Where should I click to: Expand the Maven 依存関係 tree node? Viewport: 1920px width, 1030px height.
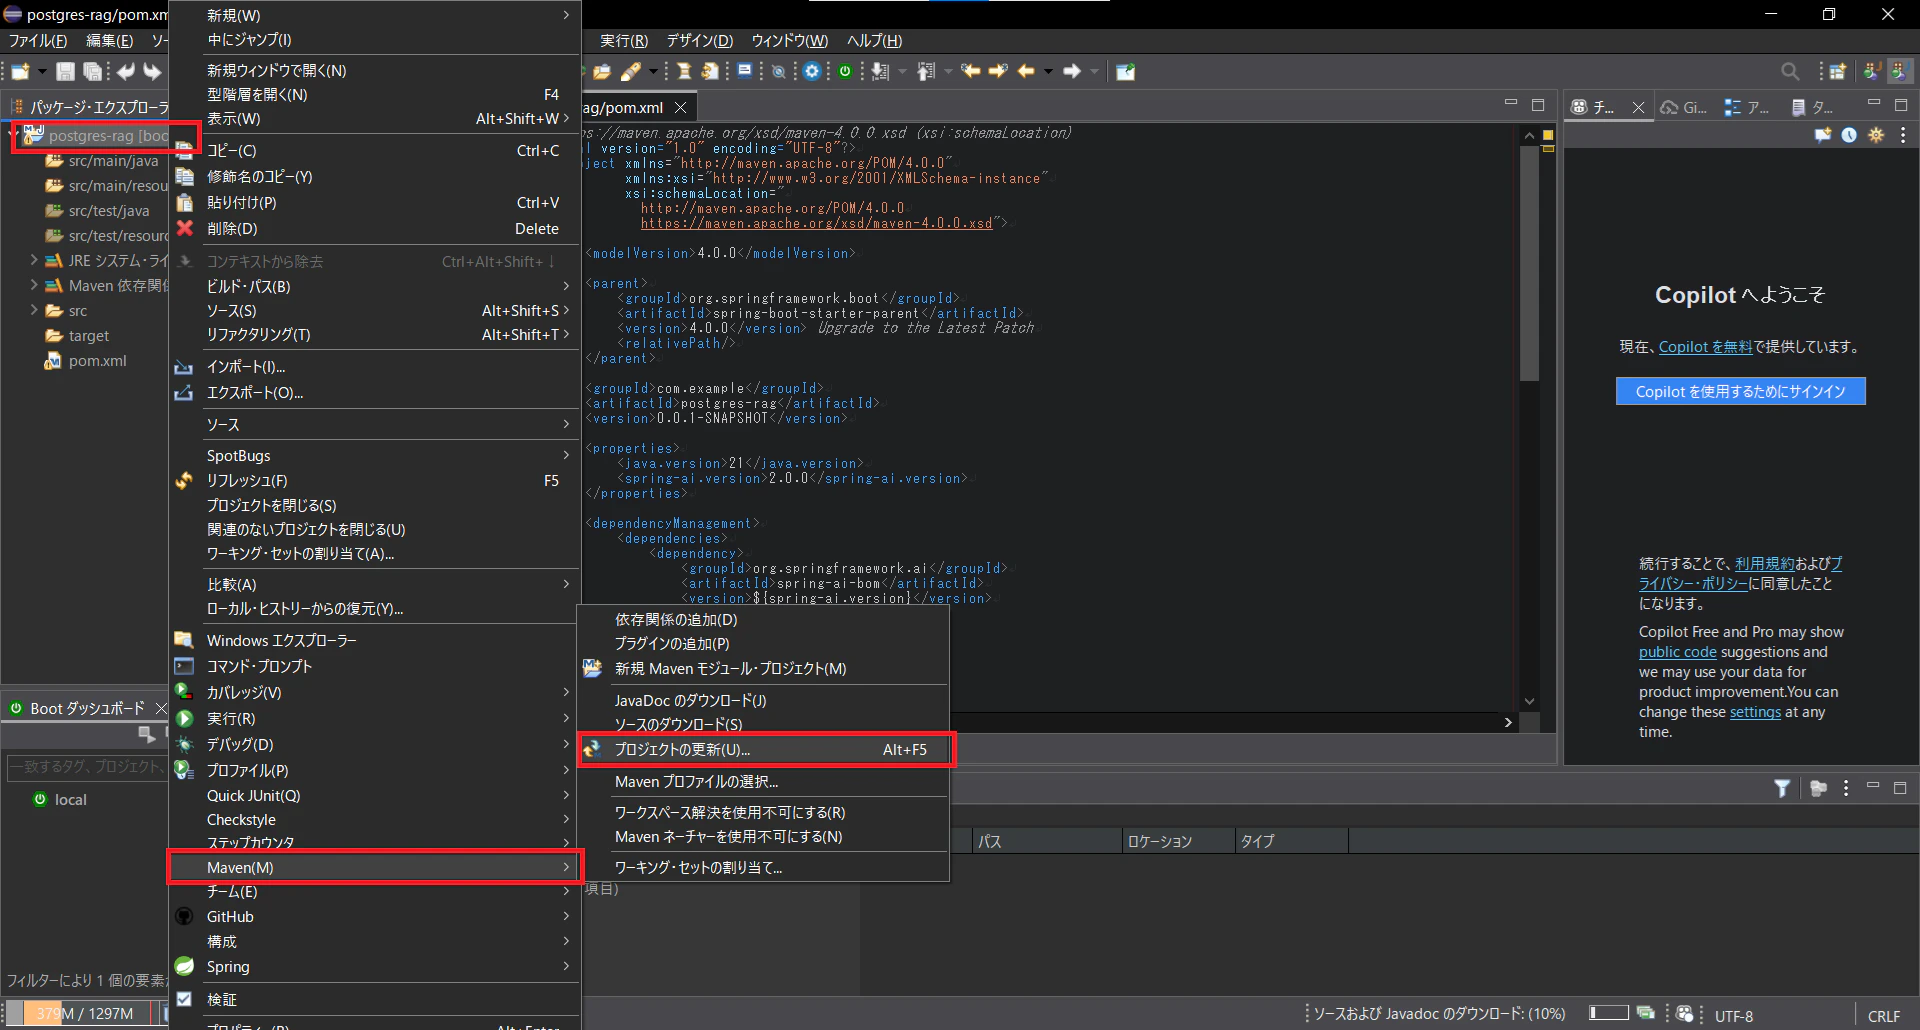34,285
